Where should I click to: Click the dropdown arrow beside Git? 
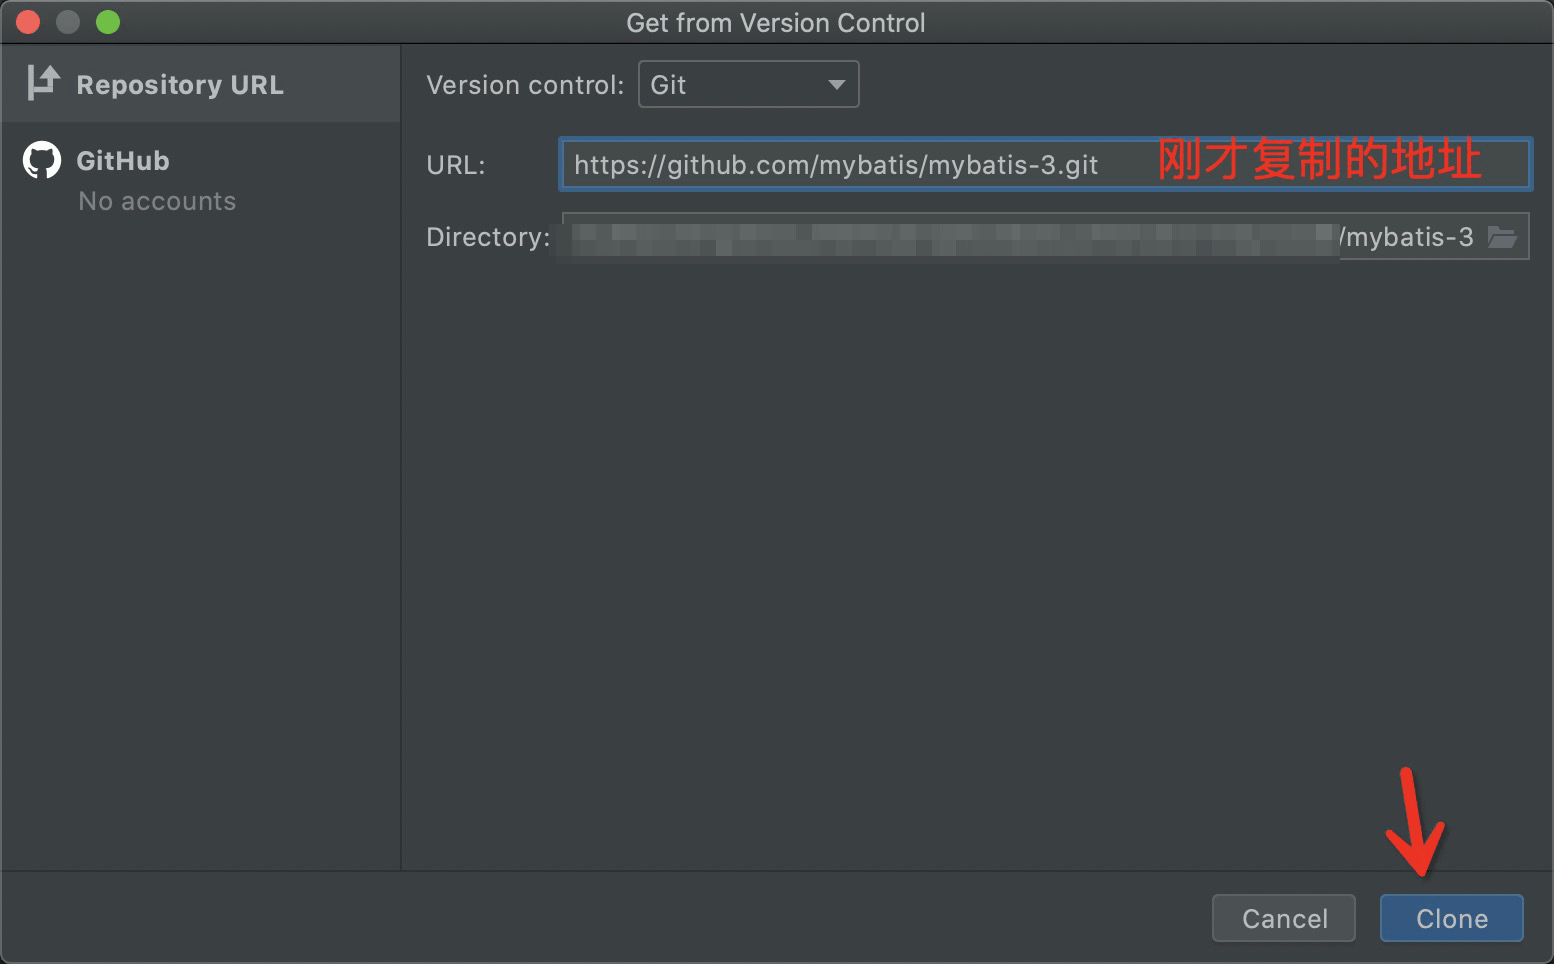coord(836,85)
